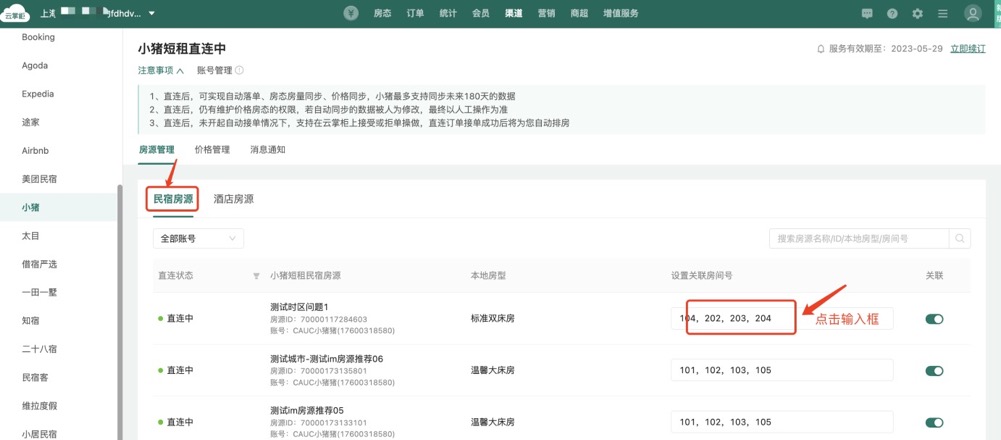This screenshot has width=1001, height=440.
Task: Toggle 关联 switch for 测试时区问题1
Action: click(934, 319)
